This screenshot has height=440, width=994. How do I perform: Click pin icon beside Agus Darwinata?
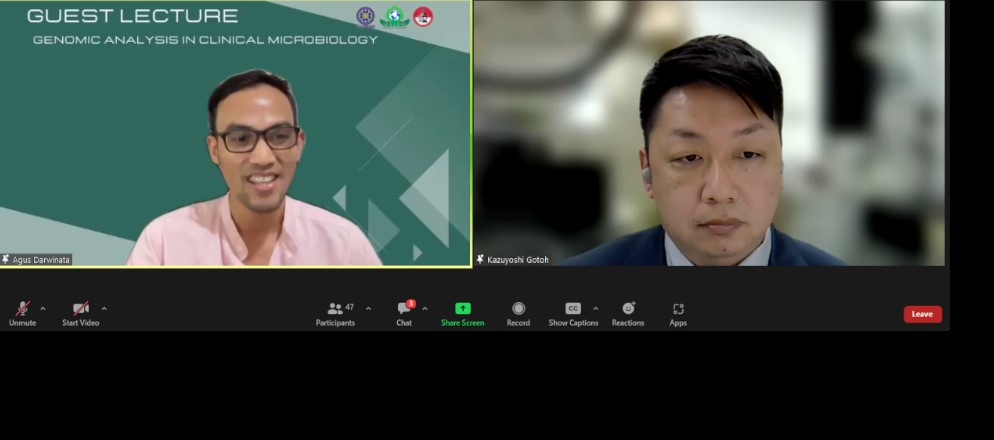(6, 259)
